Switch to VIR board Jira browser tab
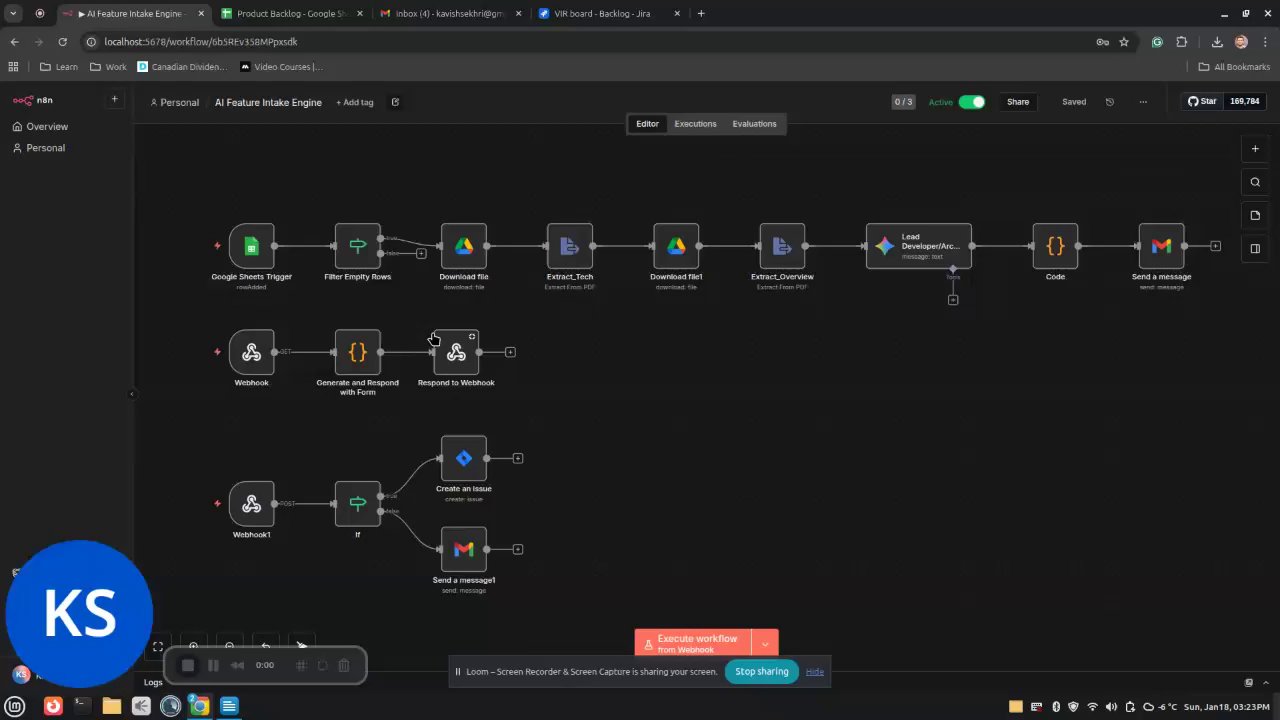 pos(608,14)
